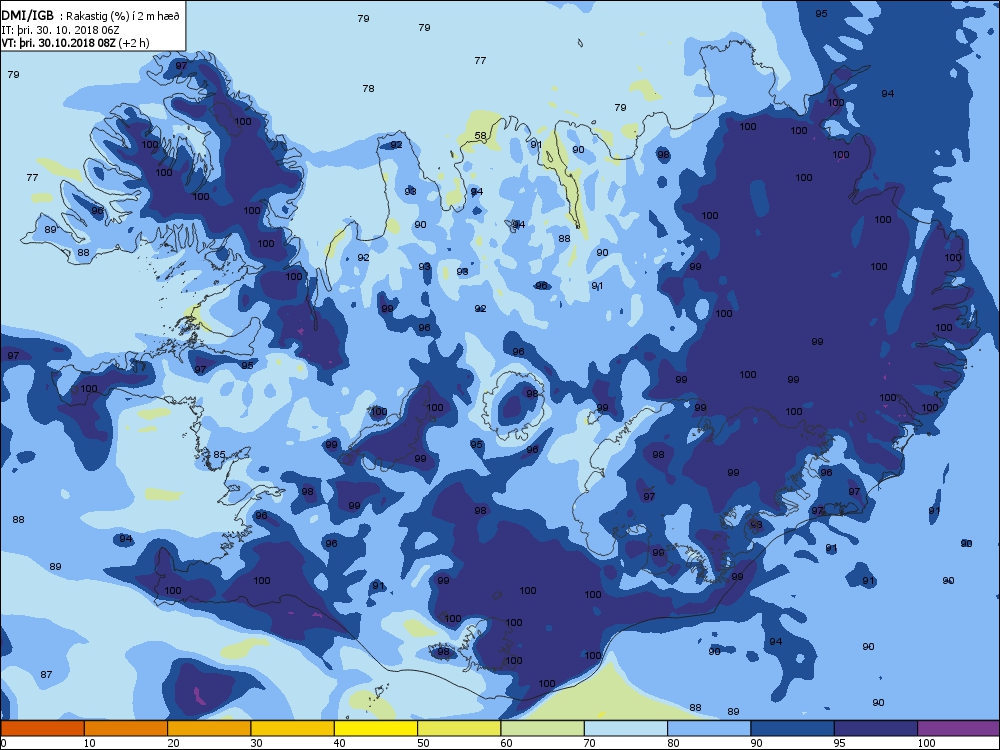
Task: Choose the bright yellow 40–50 legend swatch
Action: pos(376,728)
